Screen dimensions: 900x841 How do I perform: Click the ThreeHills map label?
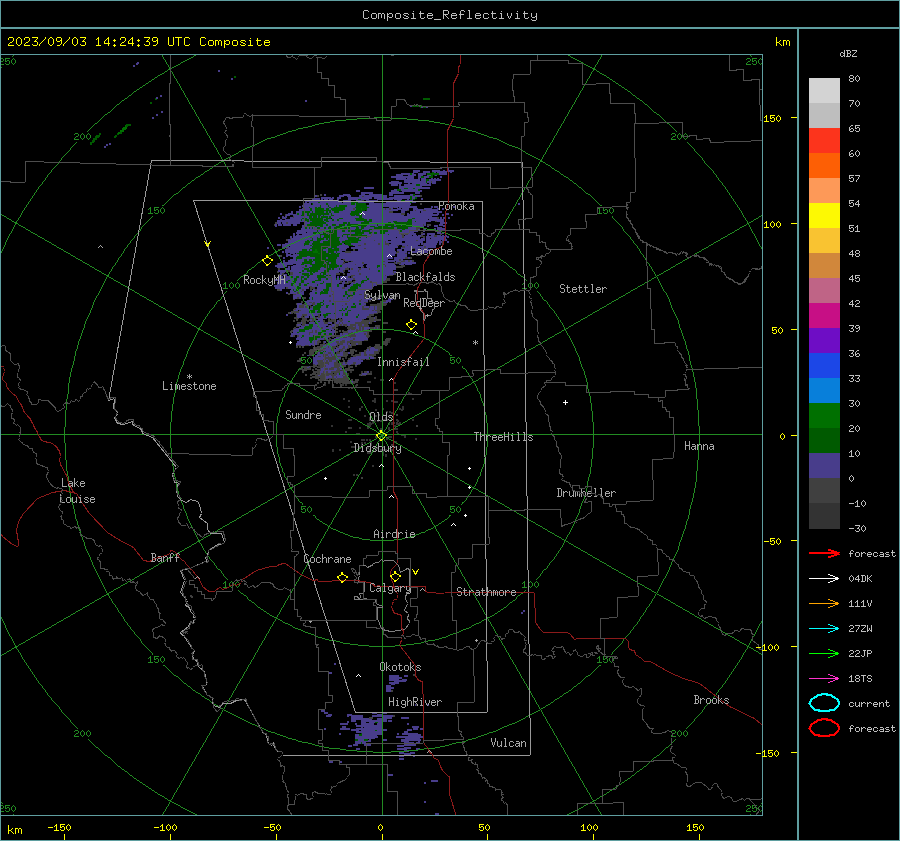click(503, 437)
